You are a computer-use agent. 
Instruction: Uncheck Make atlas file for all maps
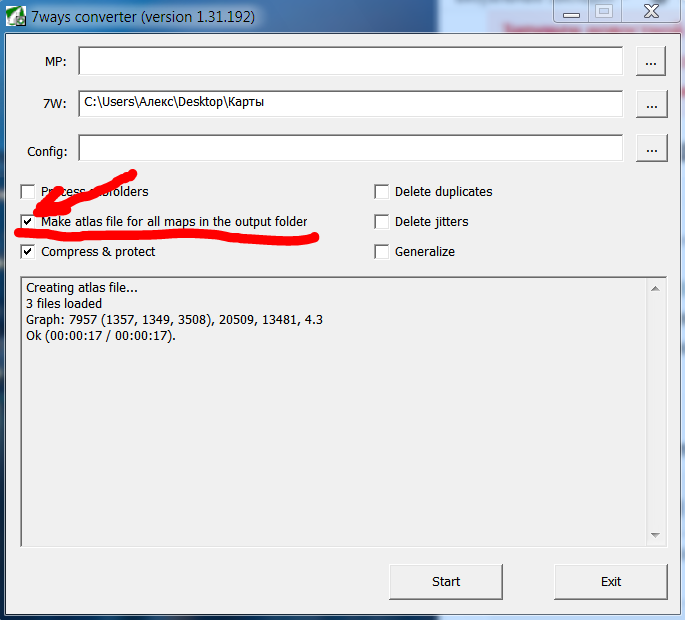(x=28, y=222)
